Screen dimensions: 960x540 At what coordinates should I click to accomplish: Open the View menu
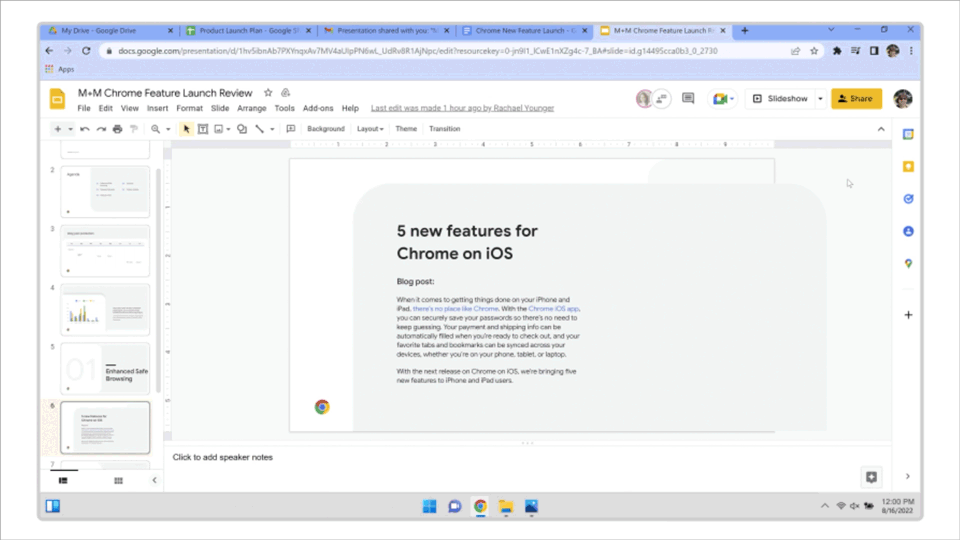(129, 108)
